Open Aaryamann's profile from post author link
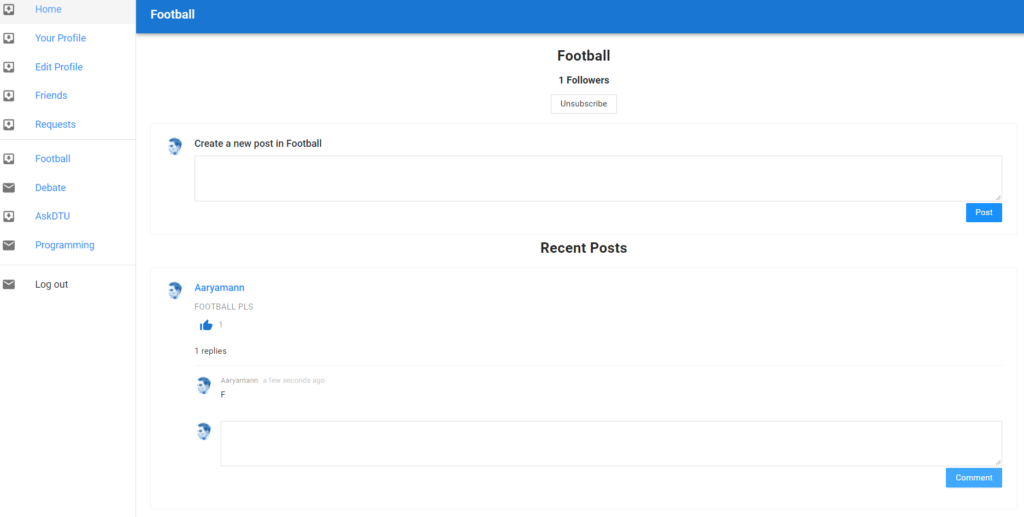 click(x=219, y=287)
